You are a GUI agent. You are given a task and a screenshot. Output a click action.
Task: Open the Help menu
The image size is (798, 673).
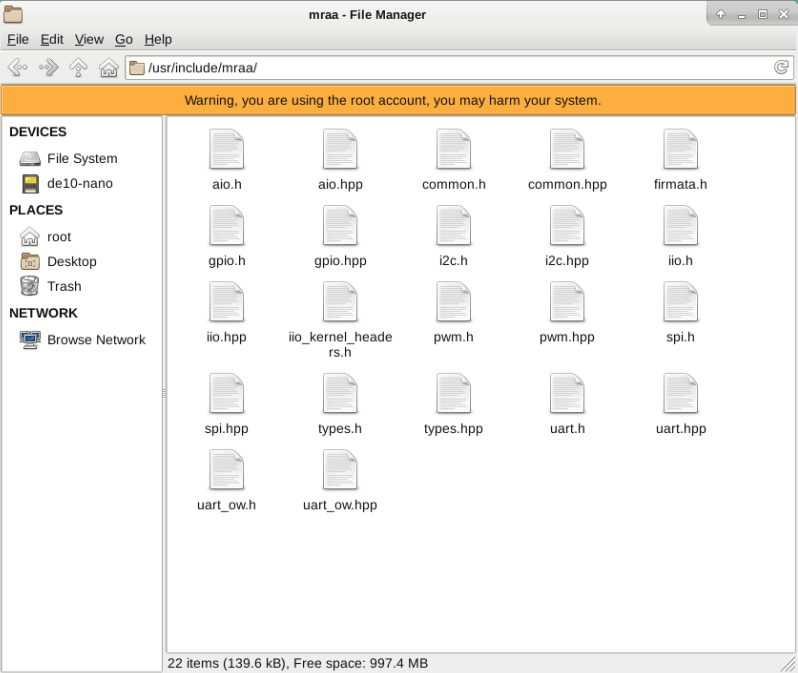click(158, 39)
